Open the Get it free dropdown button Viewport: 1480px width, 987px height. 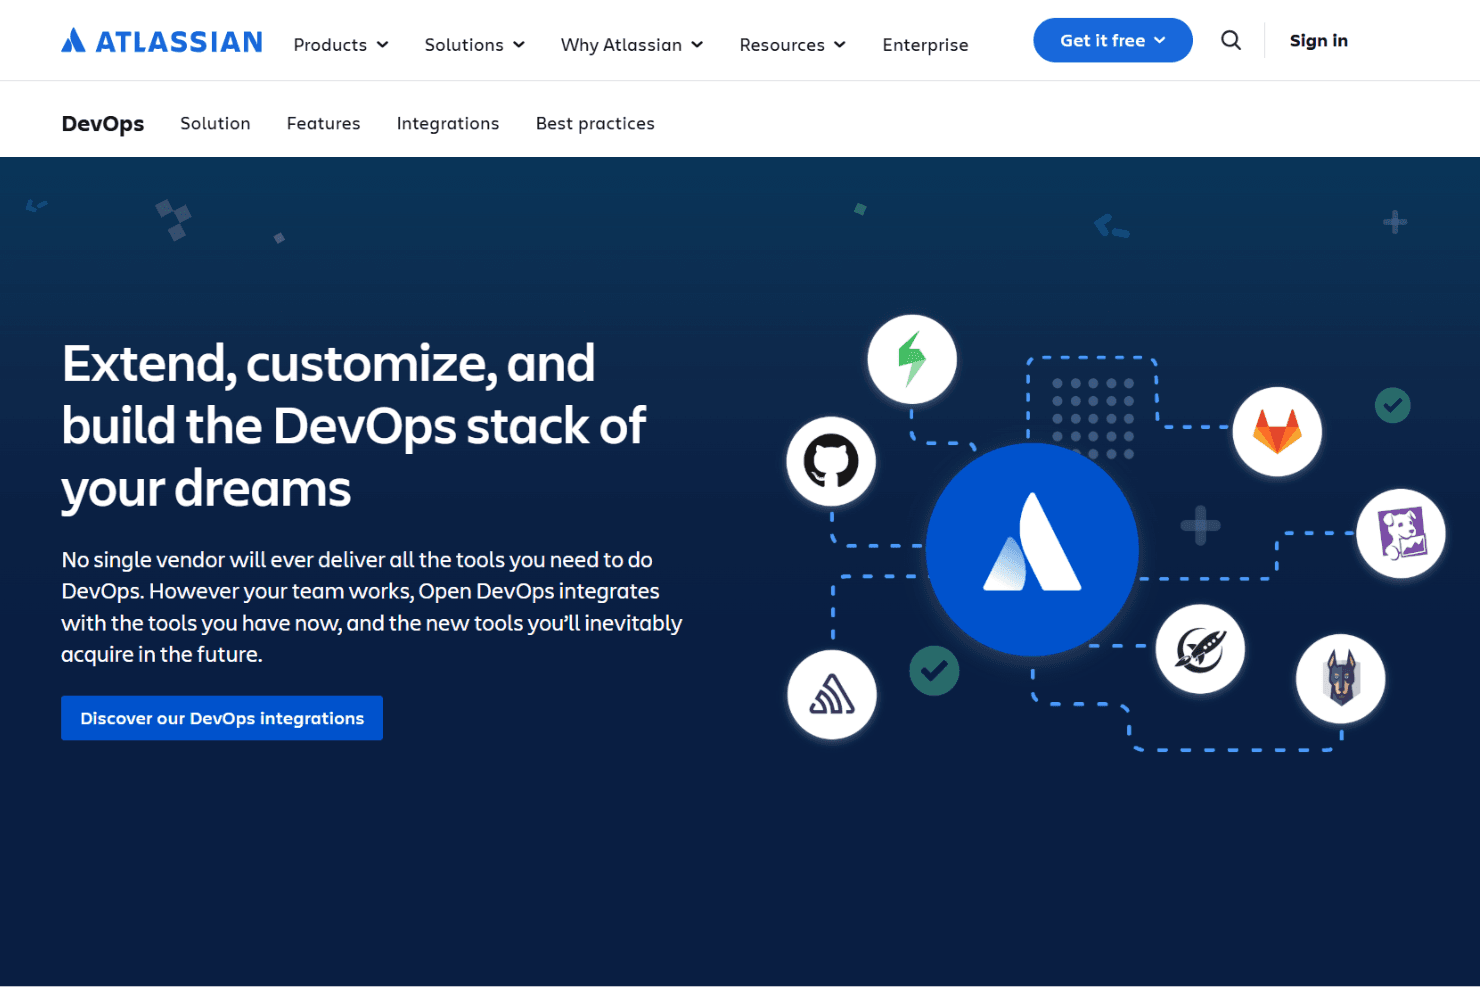tap(1113, 40)
